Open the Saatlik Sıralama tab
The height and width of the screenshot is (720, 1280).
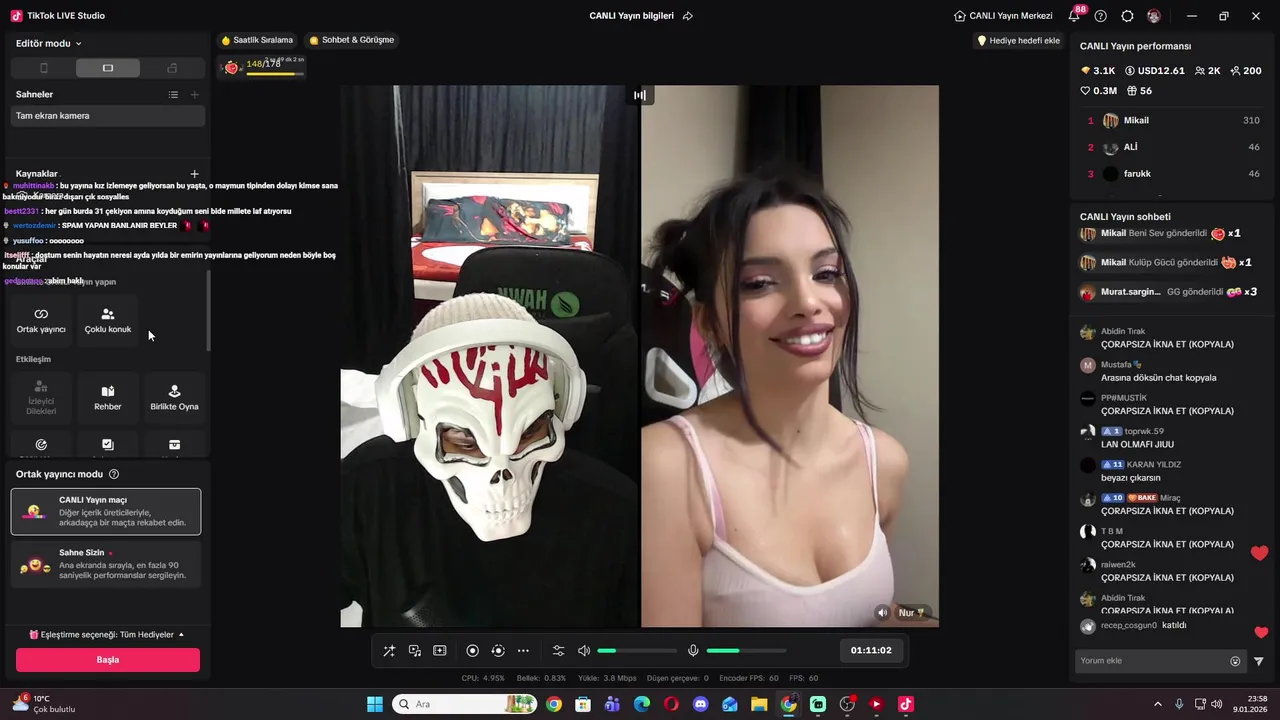click(x=257, y=41)
